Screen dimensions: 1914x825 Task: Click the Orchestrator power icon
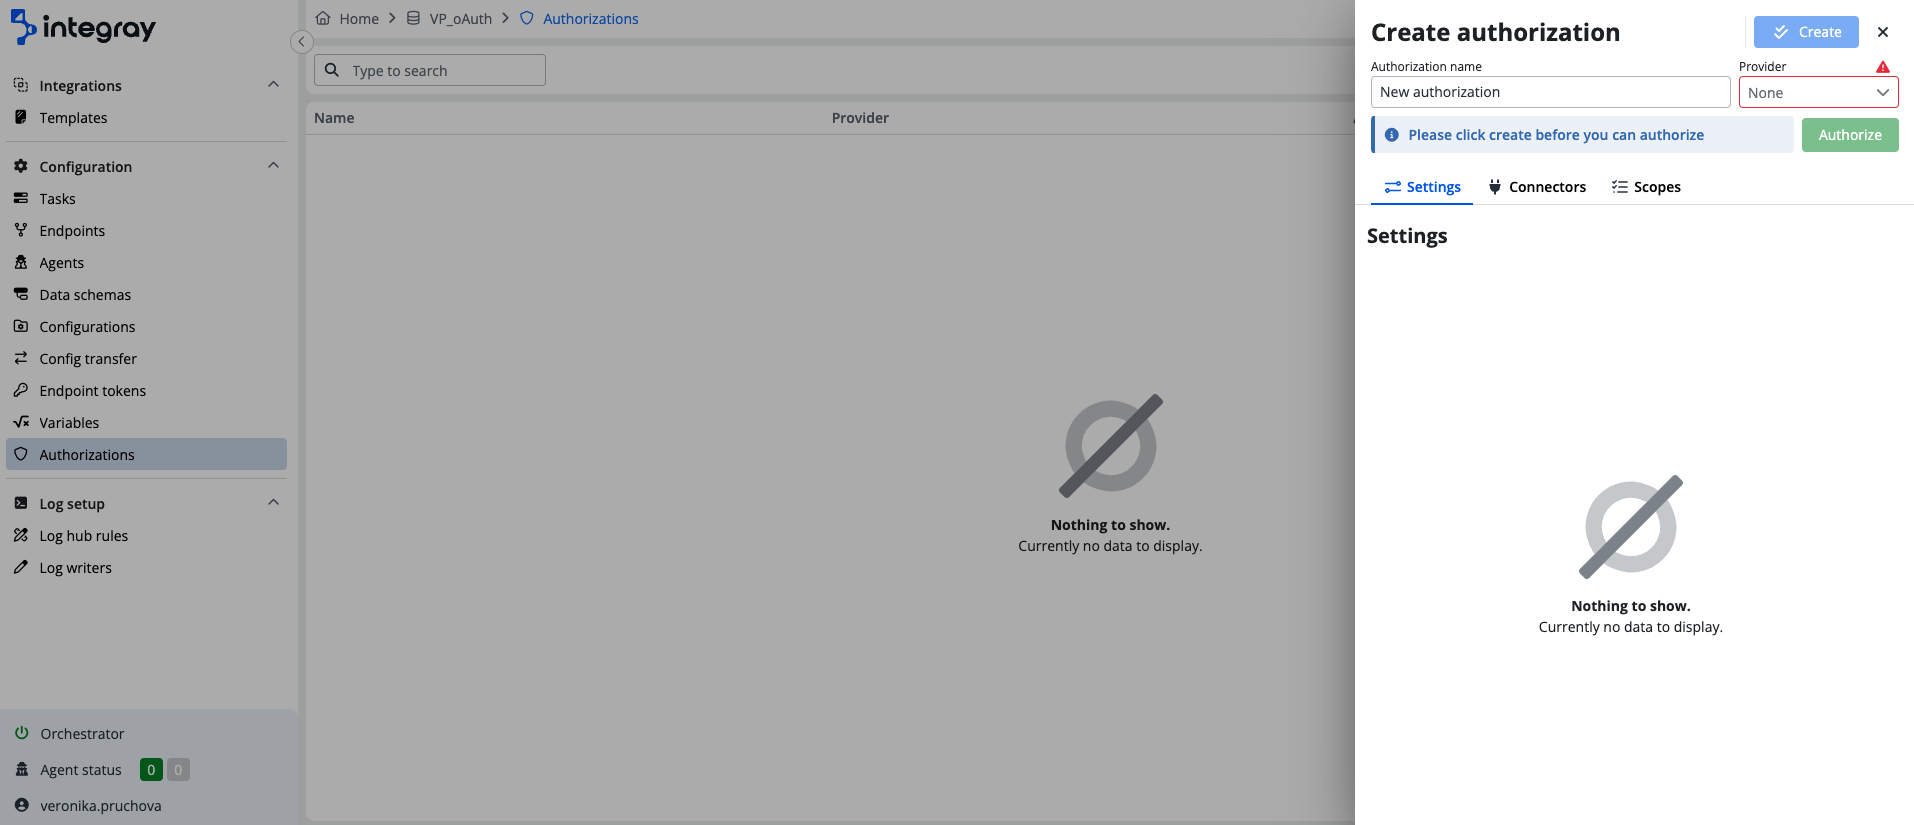coord(21,733)
